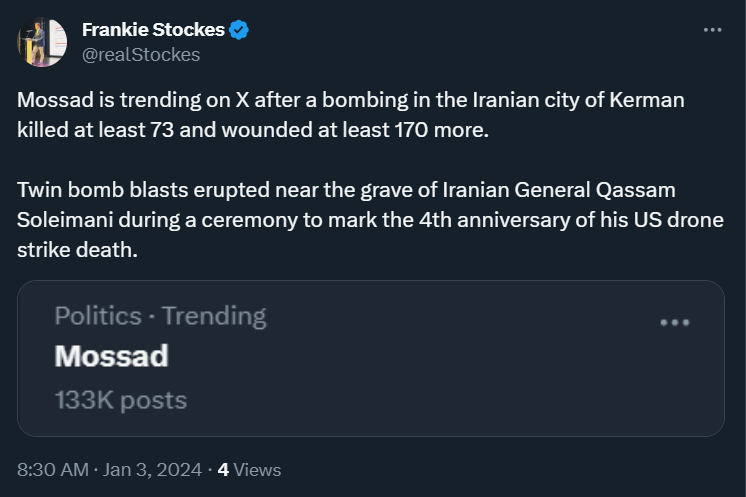Image resolution: width=746 pixels, height=497 pixels.
Task: Click the "133K posts" count
Action: click(121, 400)
